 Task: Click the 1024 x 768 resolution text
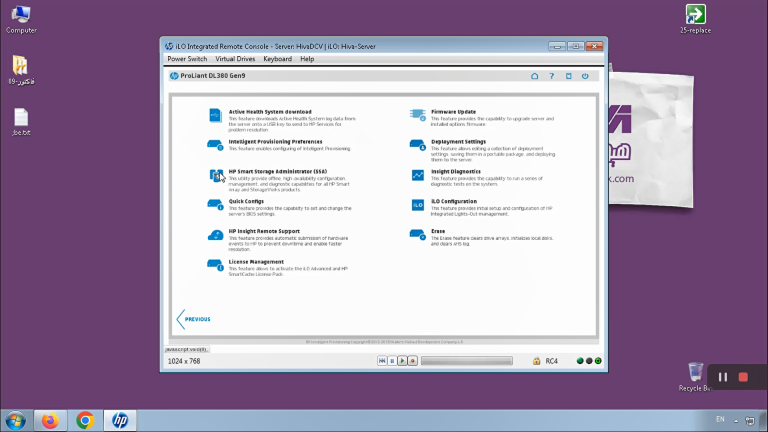click(x=184, y=361)
